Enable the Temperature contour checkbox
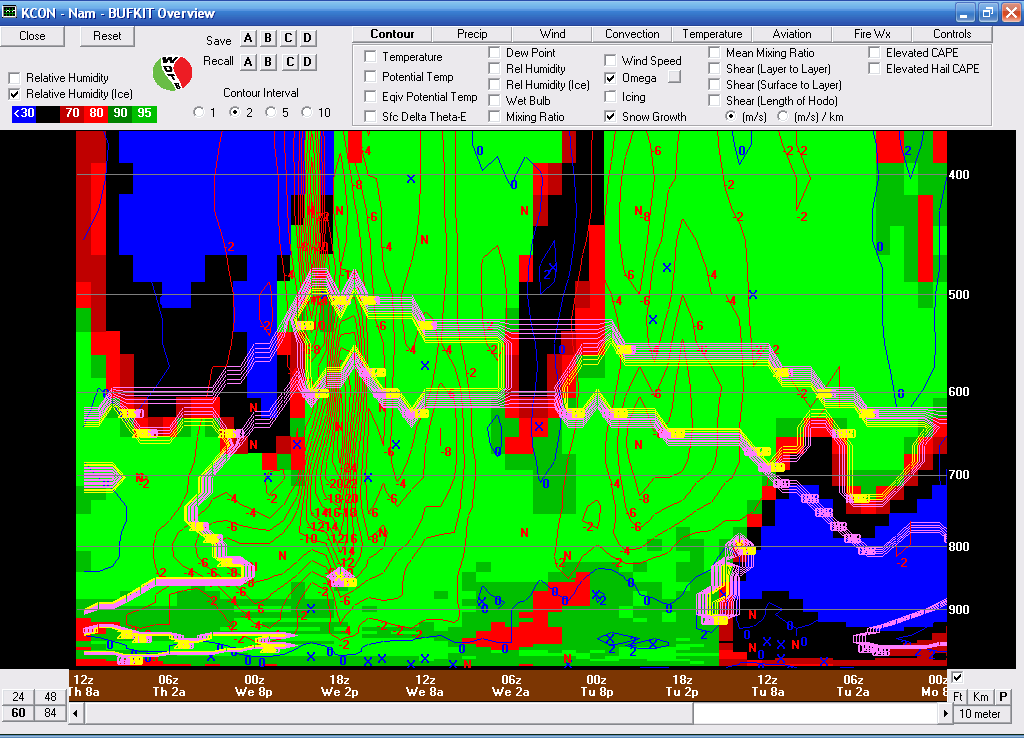Viewport: 1024px width, 738px height. [370, 56]
